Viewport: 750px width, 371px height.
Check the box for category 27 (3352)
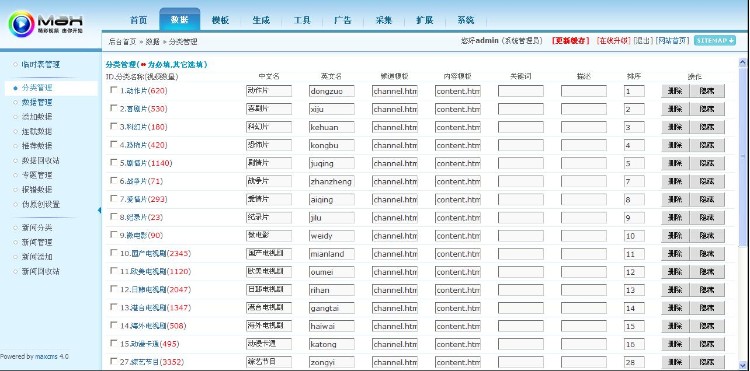point(113,361)
